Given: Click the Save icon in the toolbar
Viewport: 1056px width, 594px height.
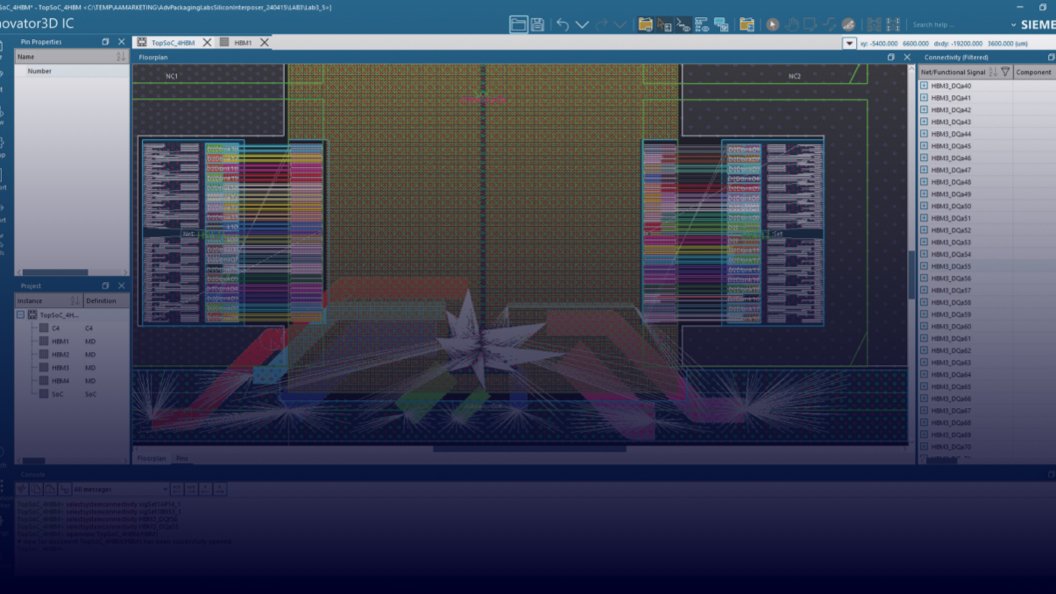Looking at the screenshot, I should [x=538, y=24].
